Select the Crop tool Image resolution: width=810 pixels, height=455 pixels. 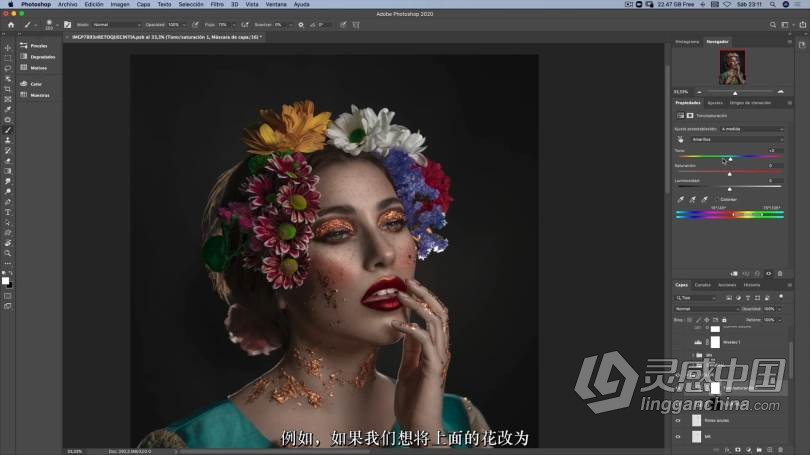(x=8, y=89)
